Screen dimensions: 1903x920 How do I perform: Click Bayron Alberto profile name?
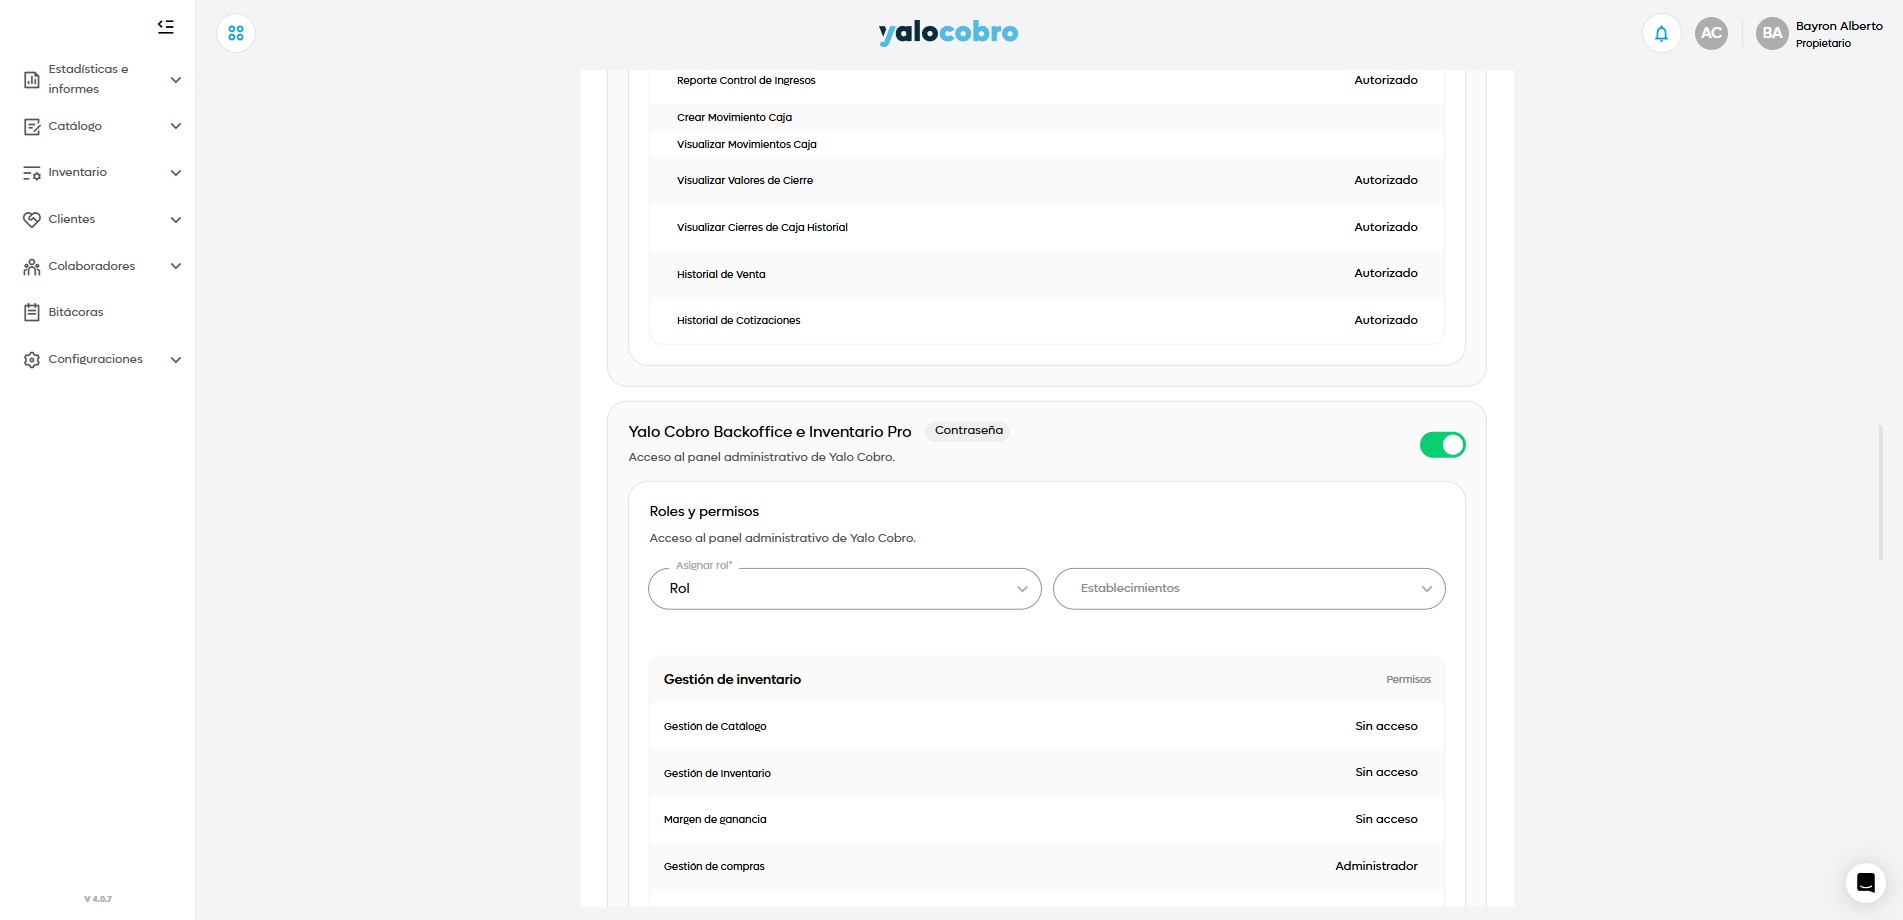coord(1839,26)
